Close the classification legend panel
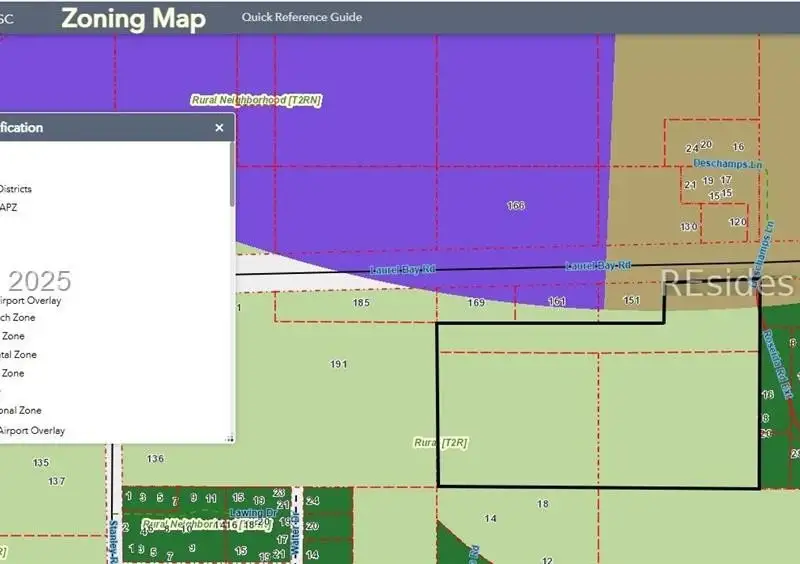 pos(219,128)
